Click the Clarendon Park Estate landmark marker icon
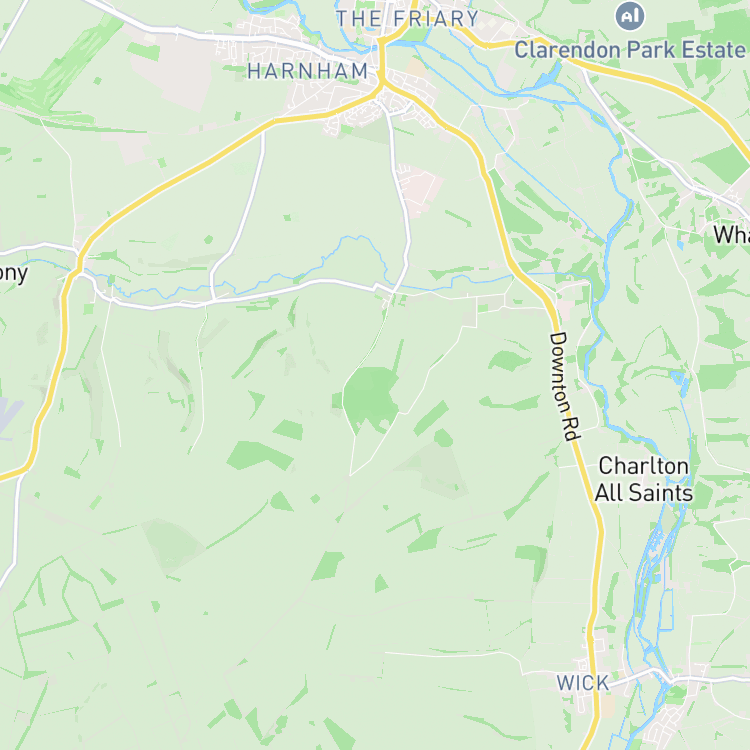 (x=629, y=16)
